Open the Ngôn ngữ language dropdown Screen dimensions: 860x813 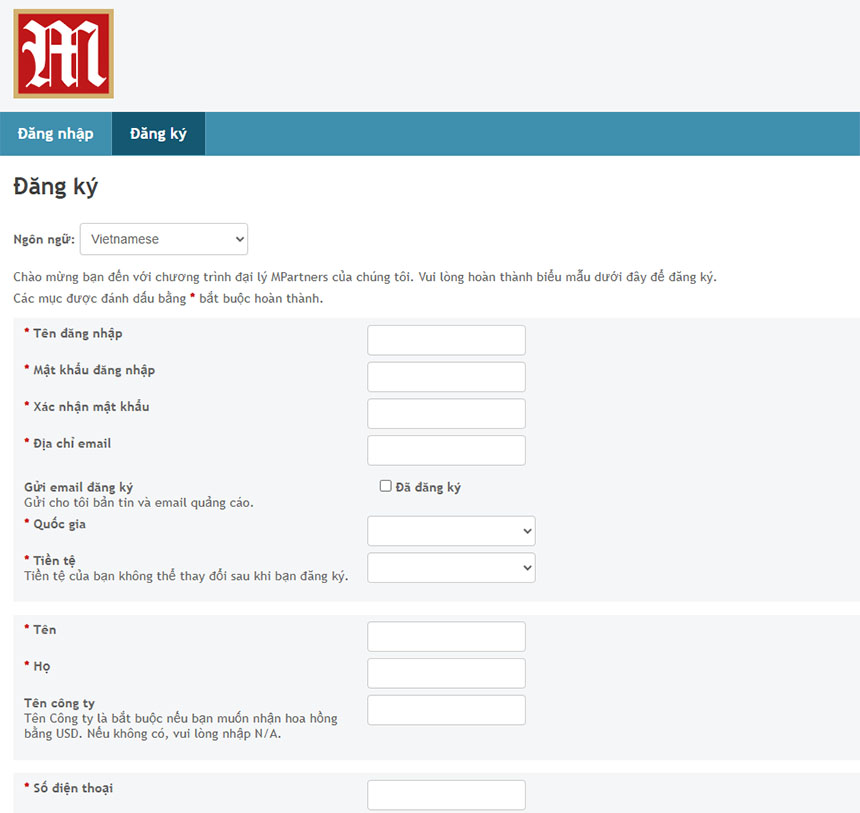point(163,239)
